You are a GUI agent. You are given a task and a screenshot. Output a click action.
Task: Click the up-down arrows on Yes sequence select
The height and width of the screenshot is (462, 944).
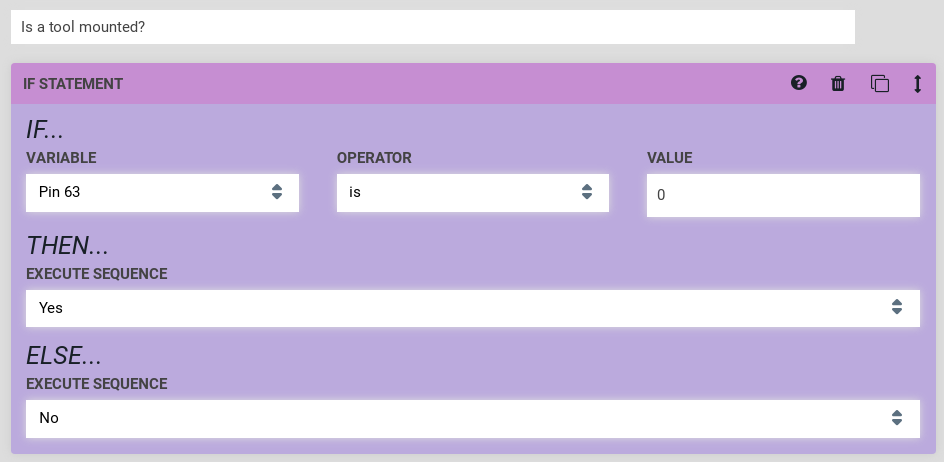click(897, 308)
